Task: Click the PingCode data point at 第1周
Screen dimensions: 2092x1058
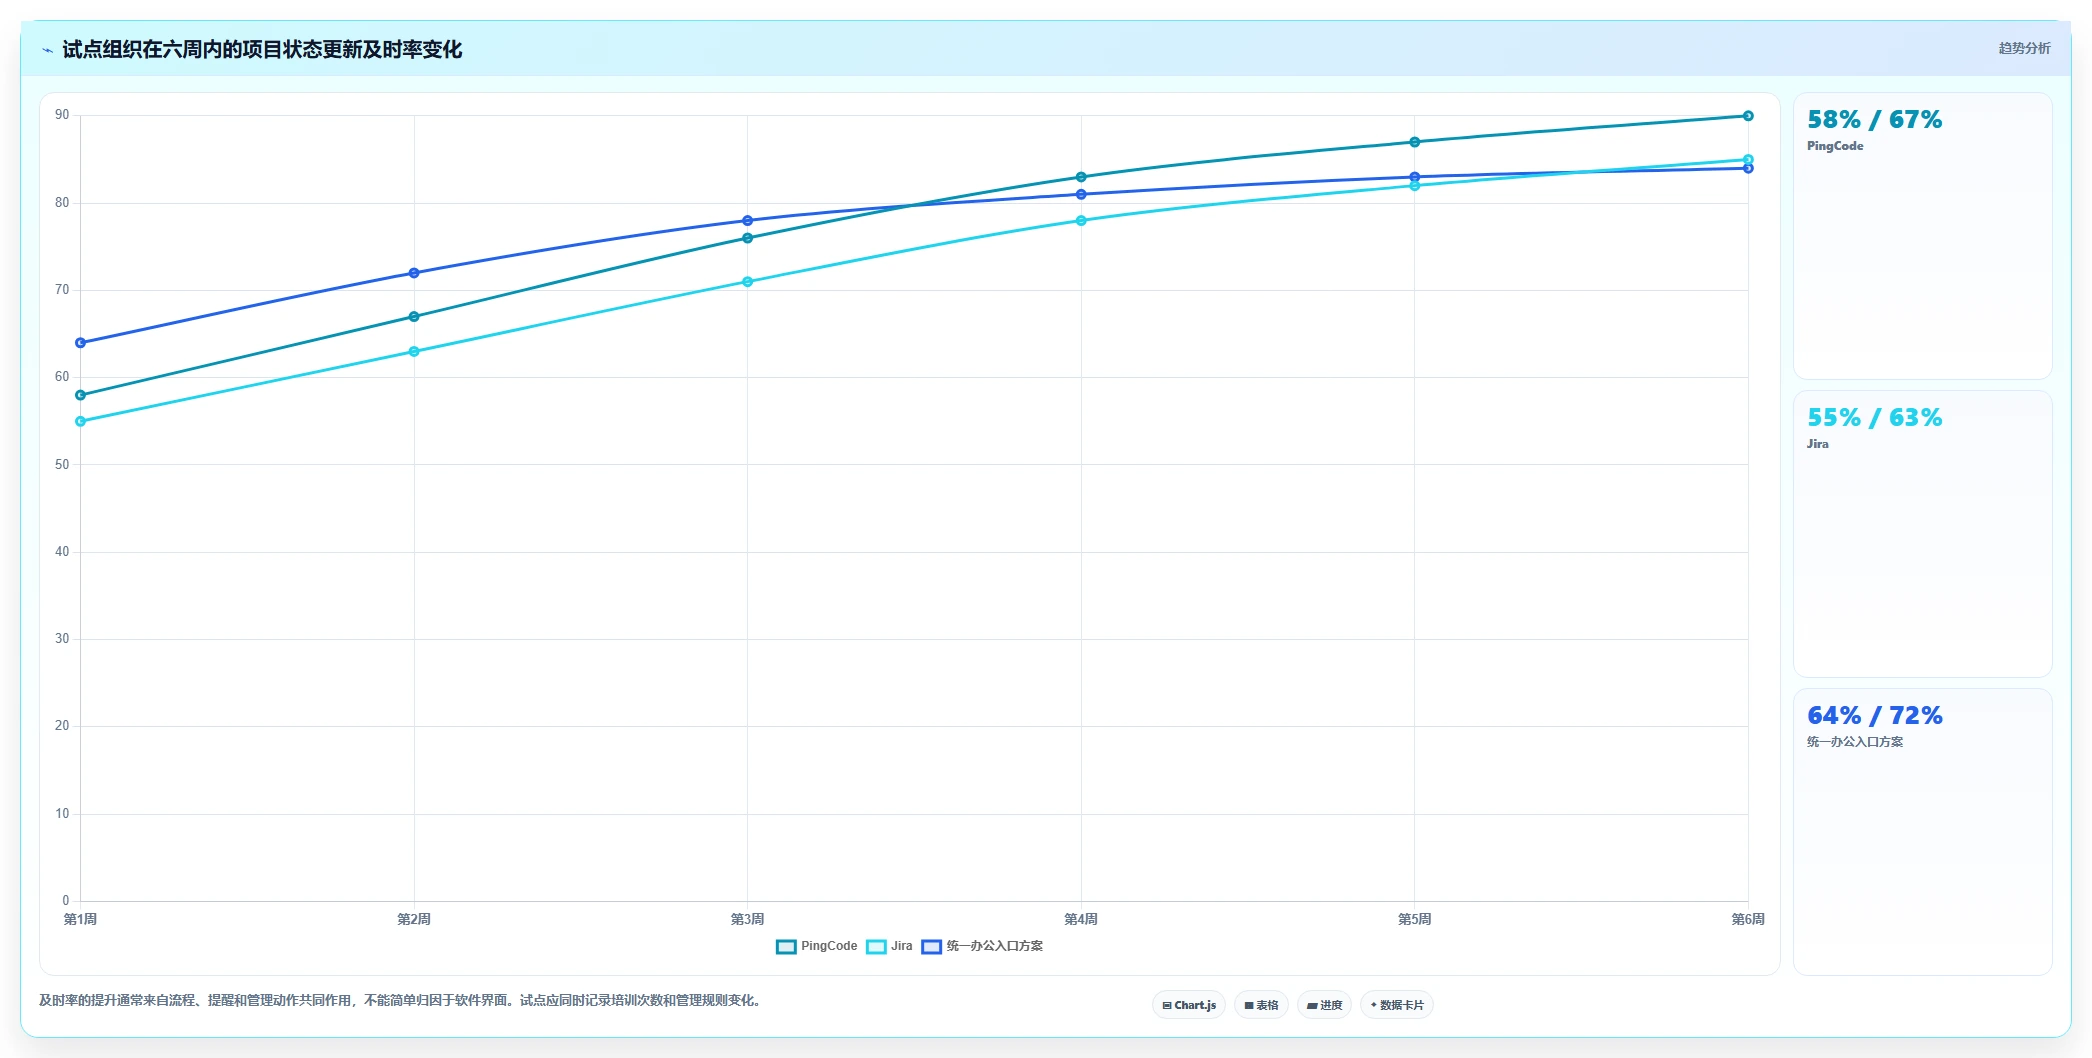Action: [x=81, y=395]
